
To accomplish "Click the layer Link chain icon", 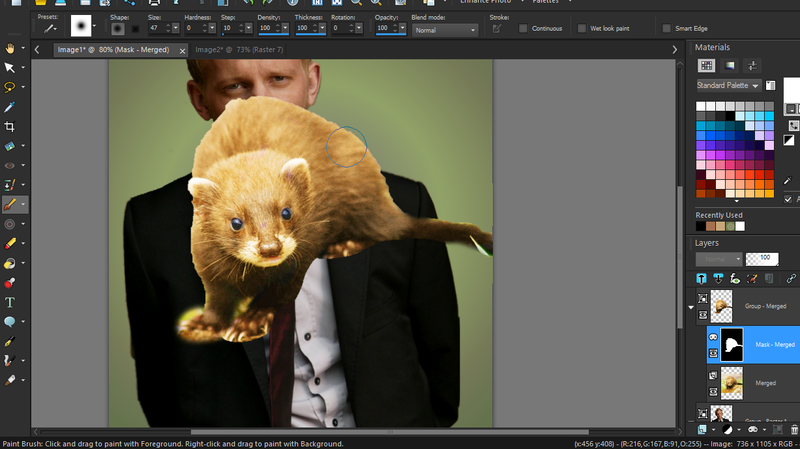I will tap(791, 278).
